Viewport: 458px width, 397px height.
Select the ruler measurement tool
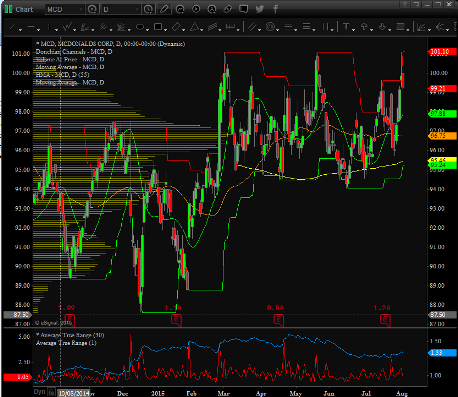[231, 27]
